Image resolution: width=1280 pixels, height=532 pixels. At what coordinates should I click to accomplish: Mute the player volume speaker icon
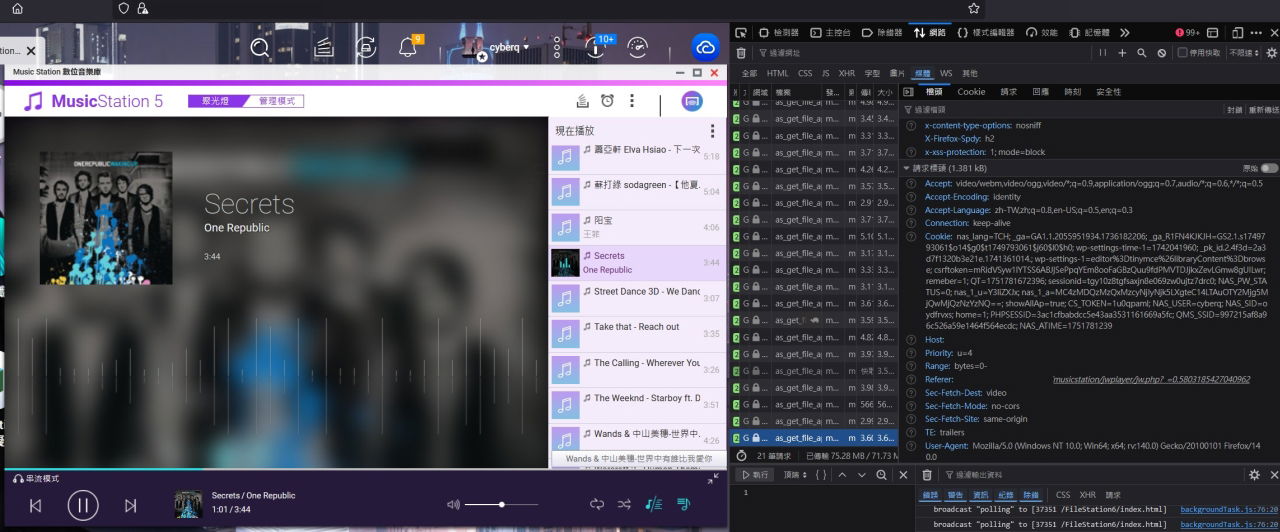[x=453, y=505]
